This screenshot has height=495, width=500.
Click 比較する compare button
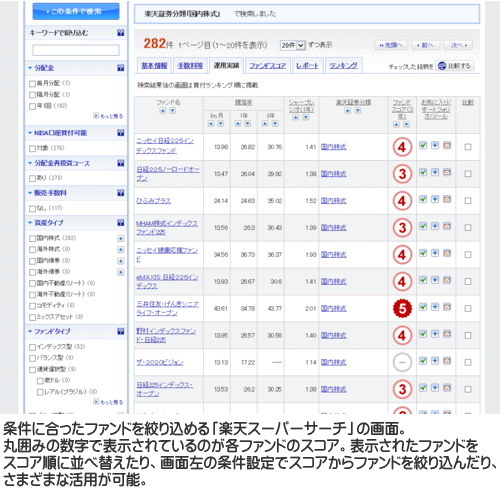455,66
